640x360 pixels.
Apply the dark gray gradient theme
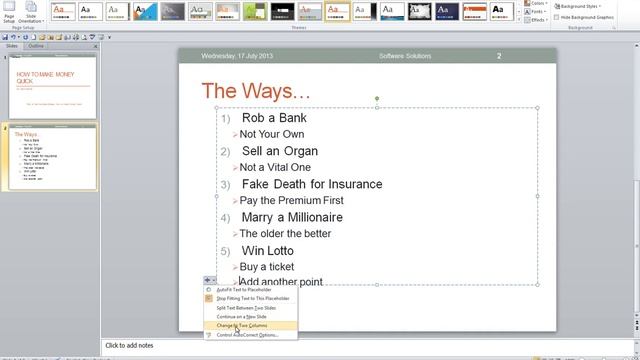click(173, 11)
